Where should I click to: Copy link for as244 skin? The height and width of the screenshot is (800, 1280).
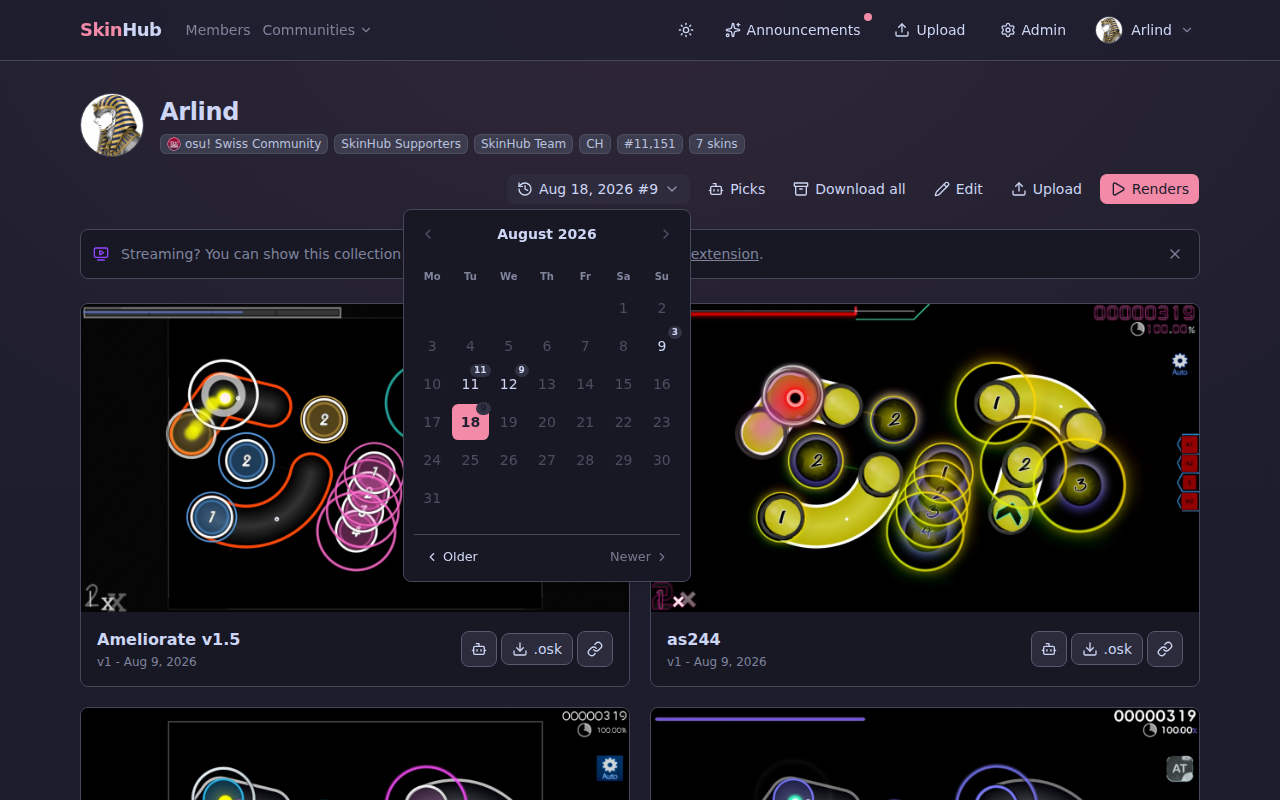(x=1165, y=649)
